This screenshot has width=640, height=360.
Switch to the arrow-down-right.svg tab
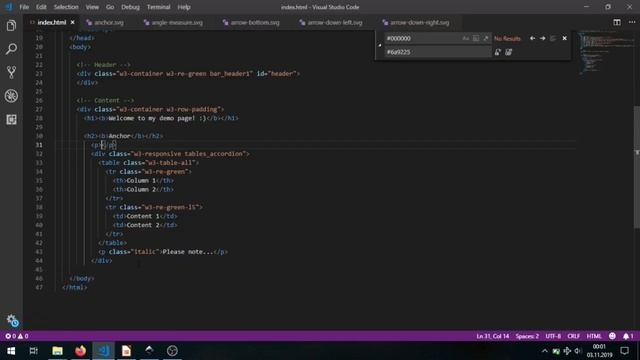pos(419,22)
